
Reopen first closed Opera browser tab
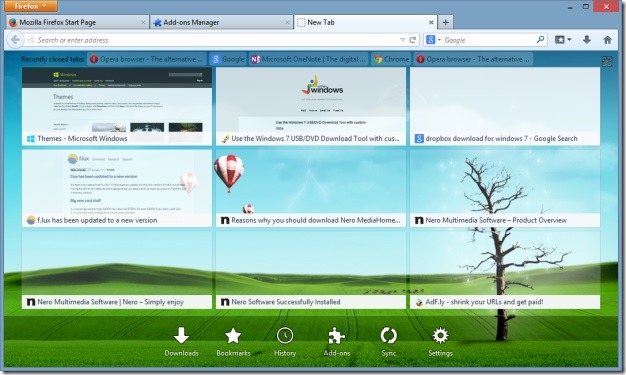coord(147,59)
